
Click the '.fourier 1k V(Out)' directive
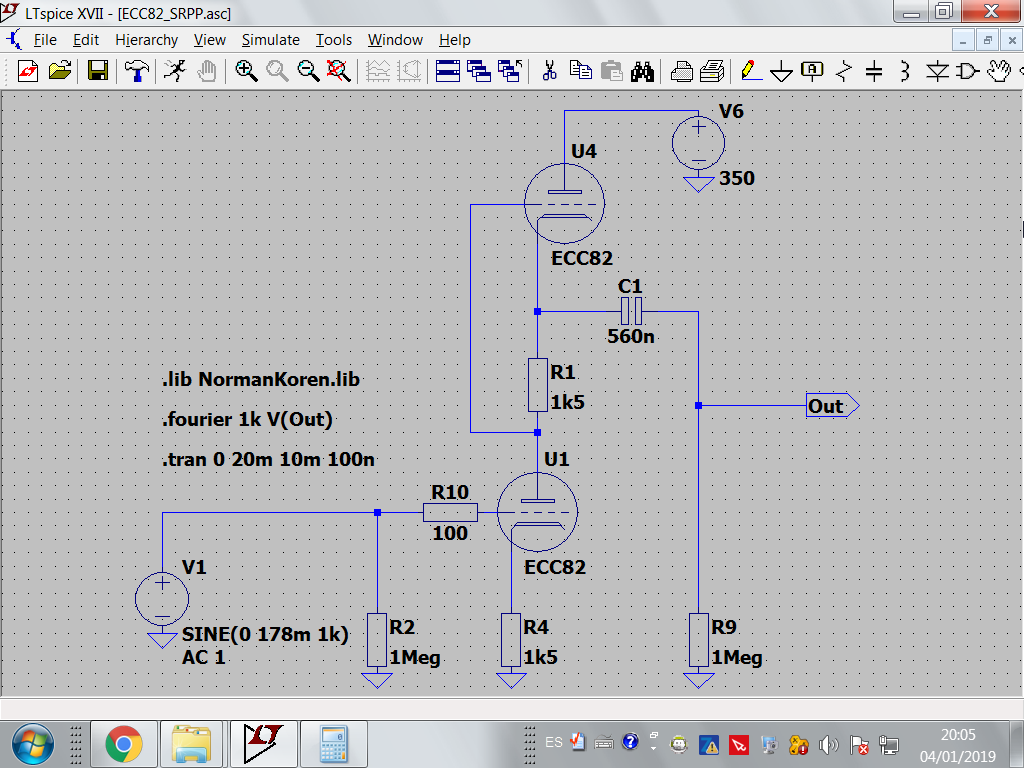tap(247, 419)
